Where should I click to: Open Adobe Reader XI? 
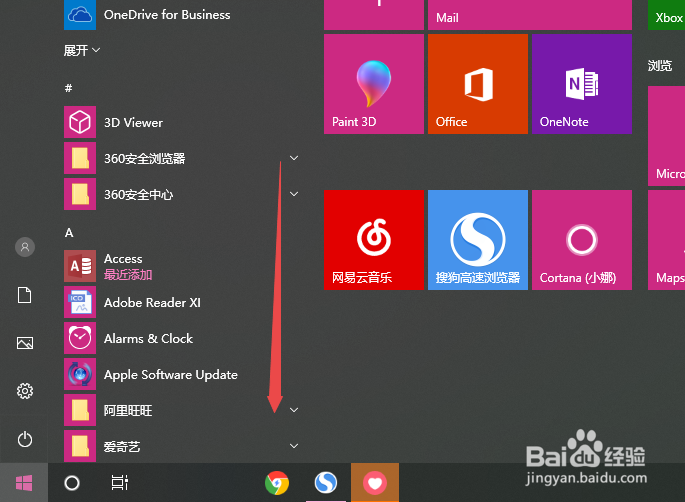[x=183, y=302]
